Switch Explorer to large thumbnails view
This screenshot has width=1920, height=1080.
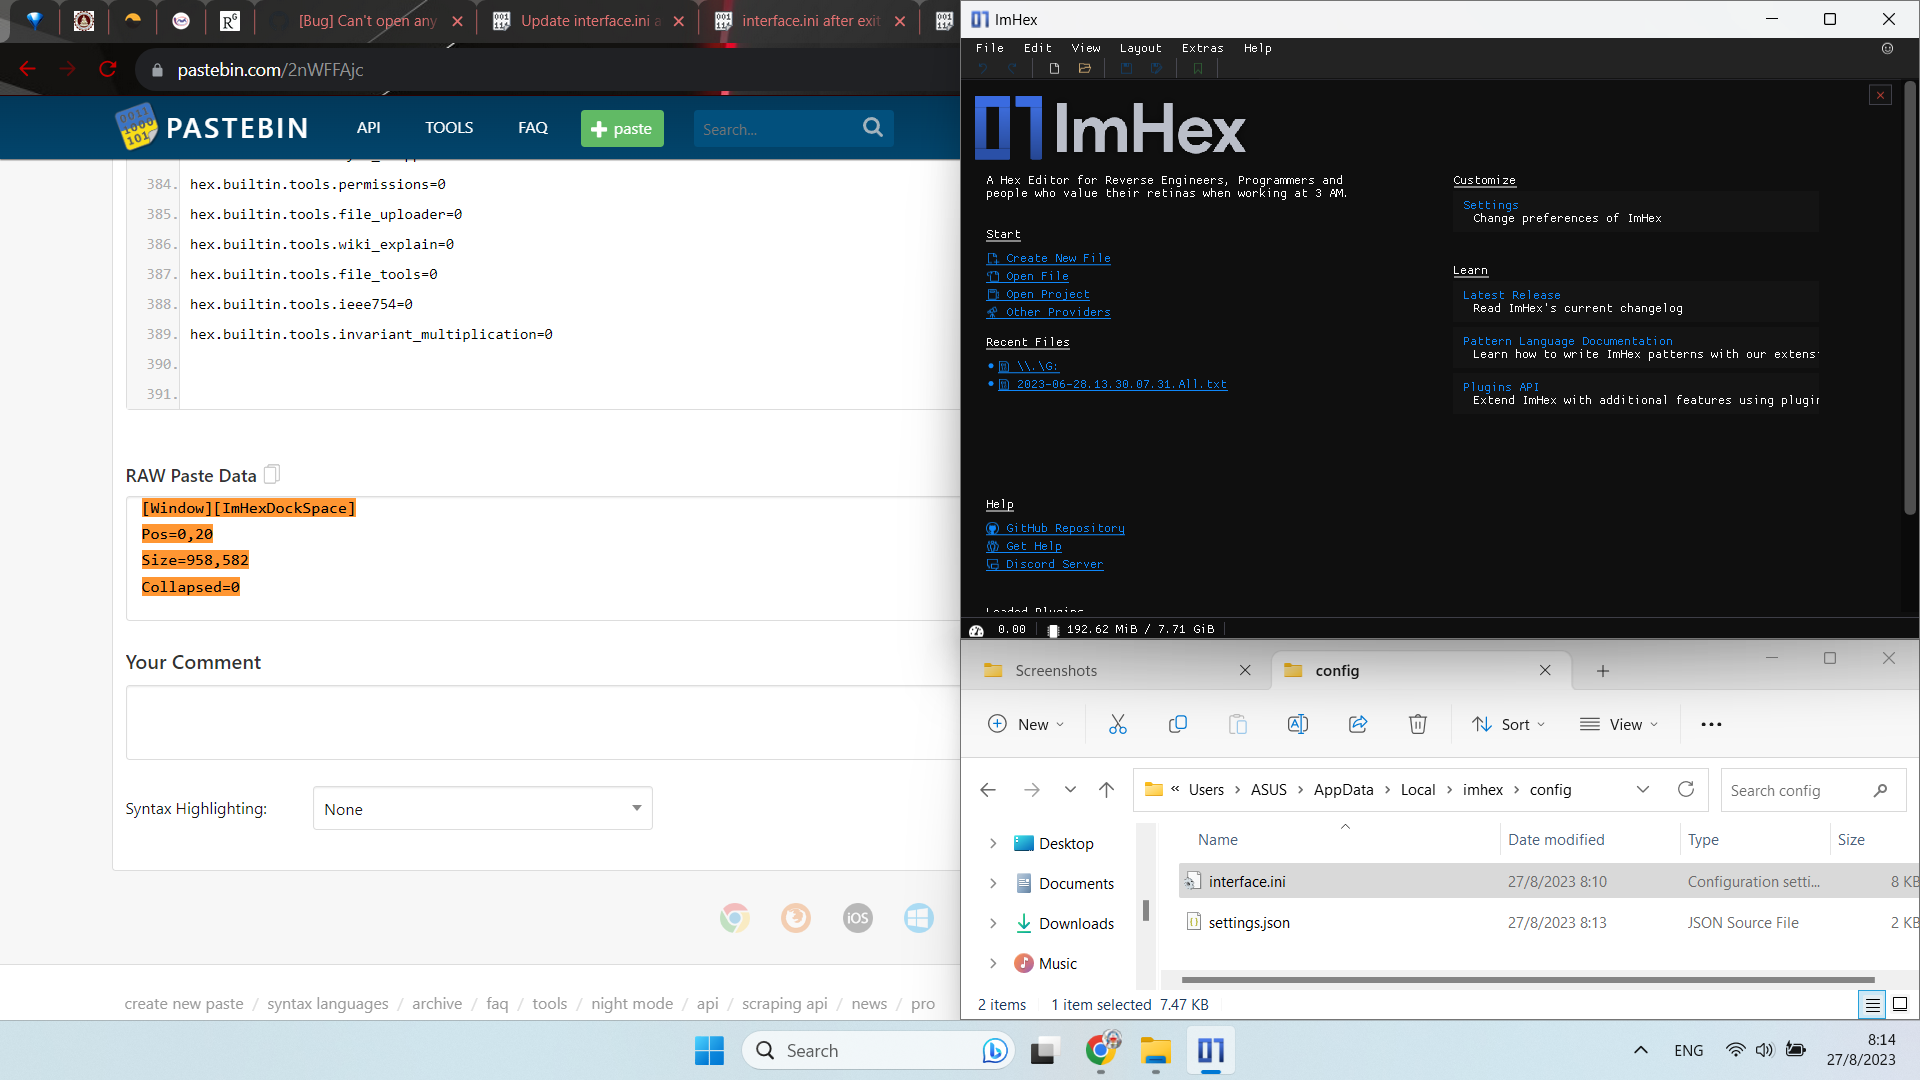pyautogui.click(x=1898, y=1004)
